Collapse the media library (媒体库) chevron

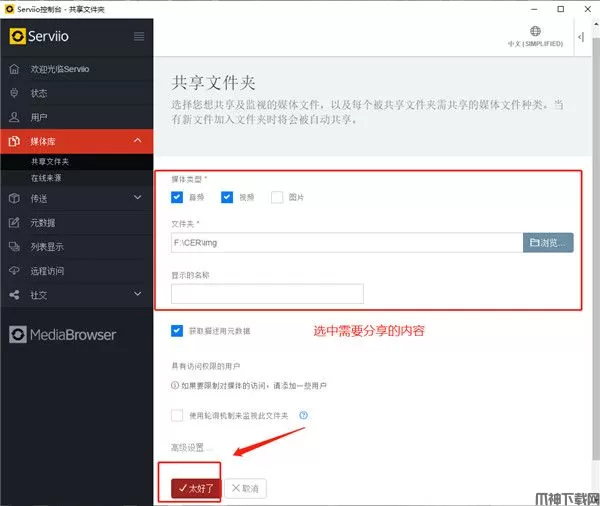138,141
